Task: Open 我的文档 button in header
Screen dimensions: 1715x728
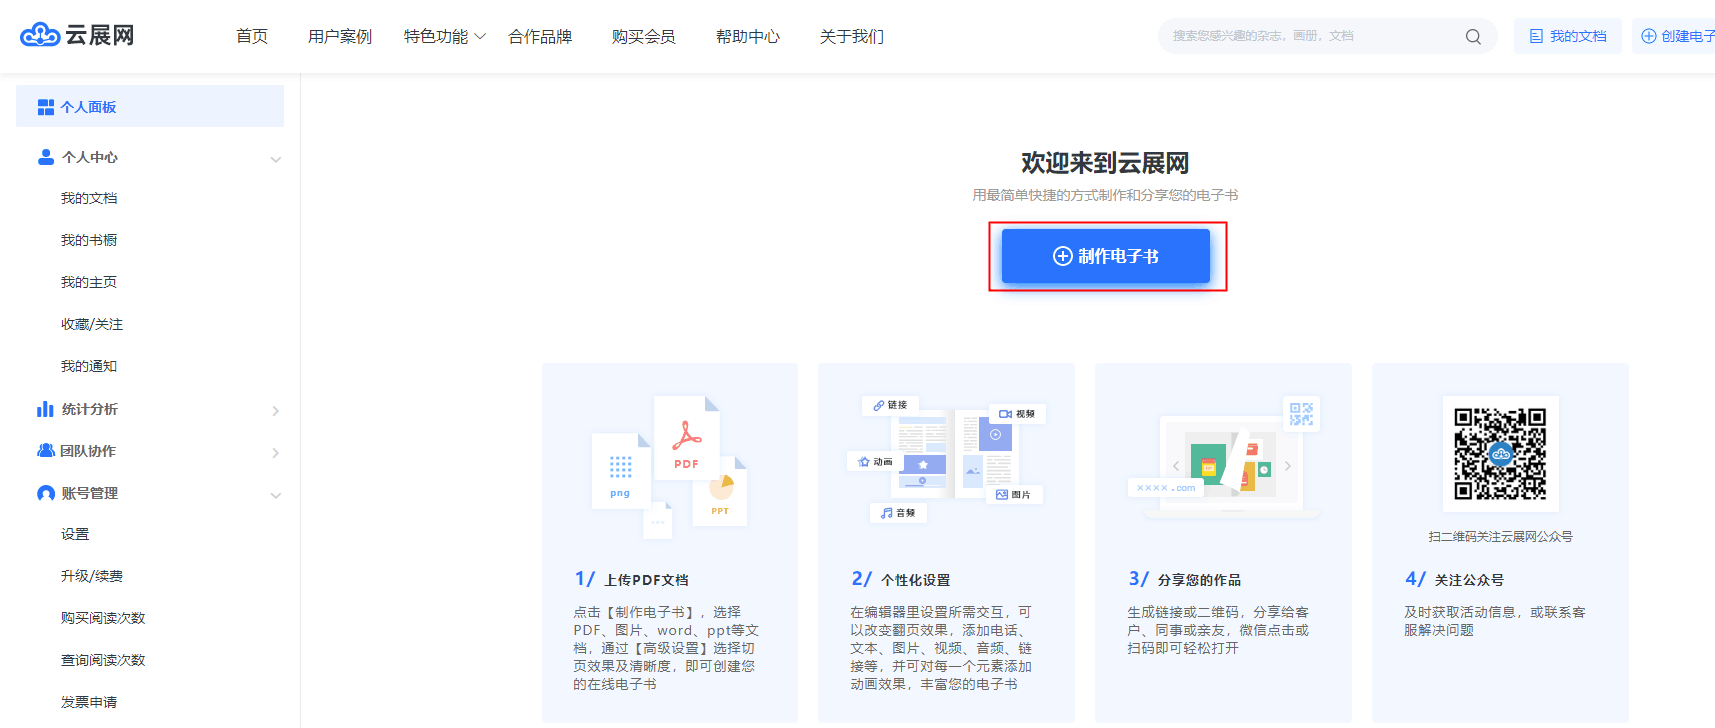Action: pos(1568,36)
